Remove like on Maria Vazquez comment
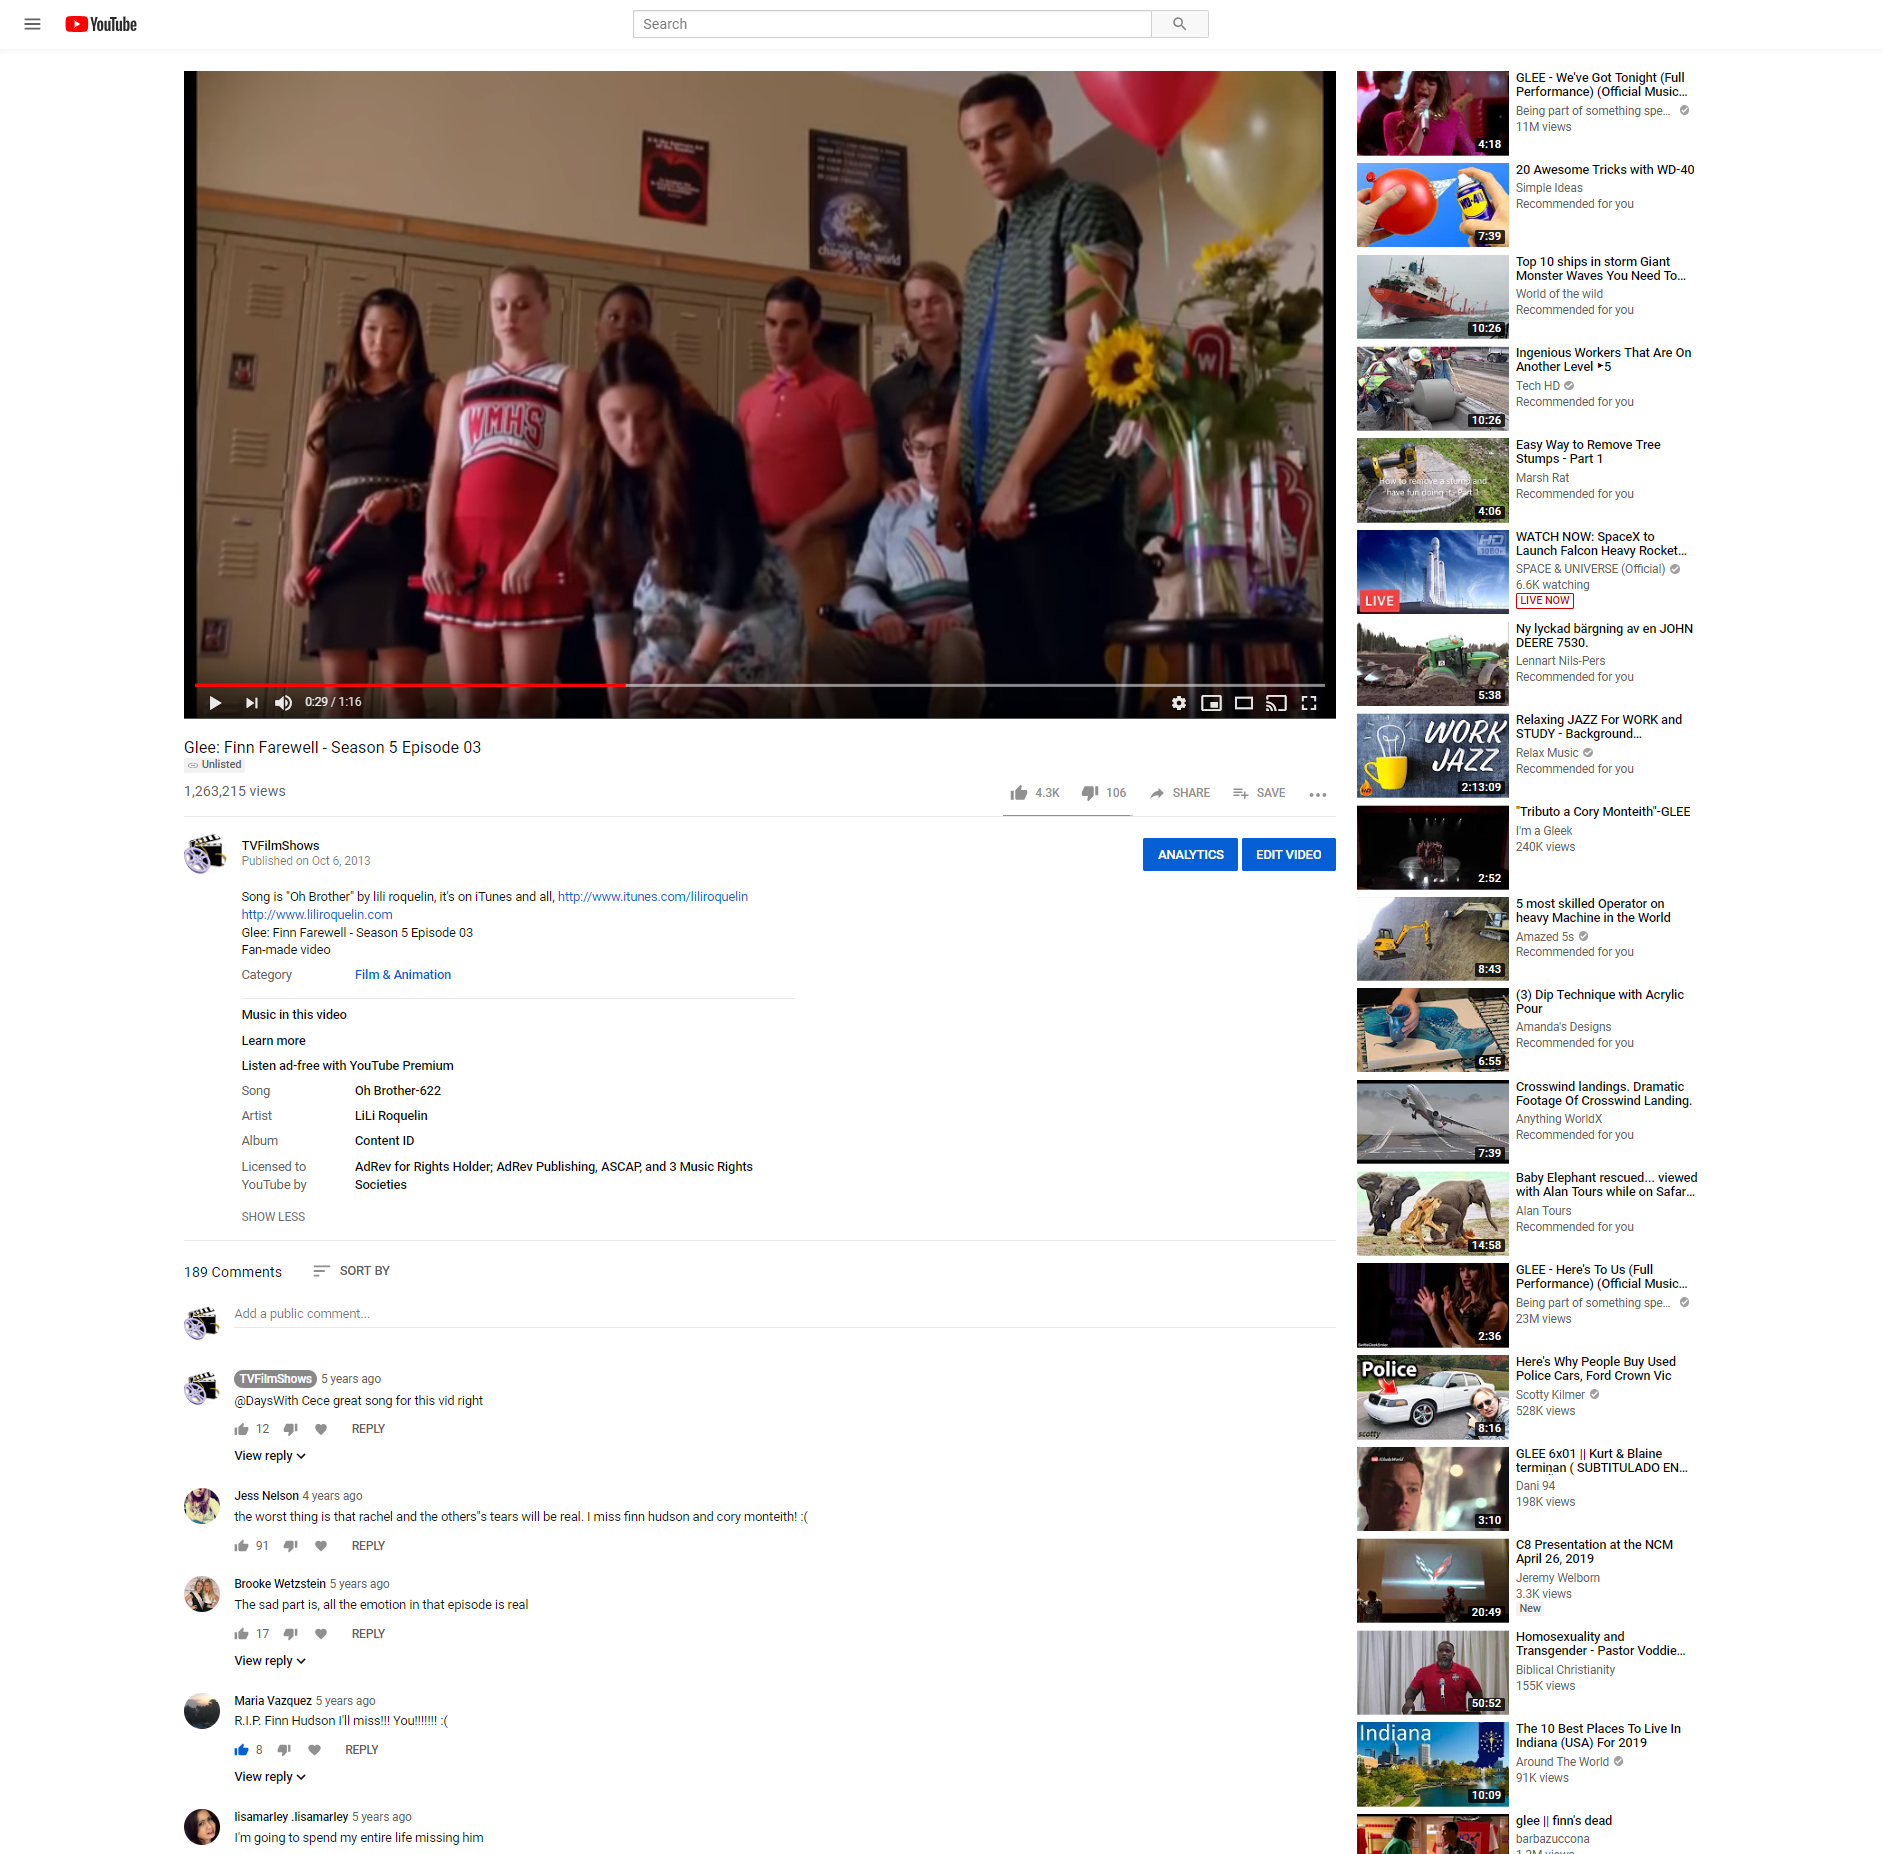The width and height of the screenshot is (1882, 1854). (x=241, y=1751)
